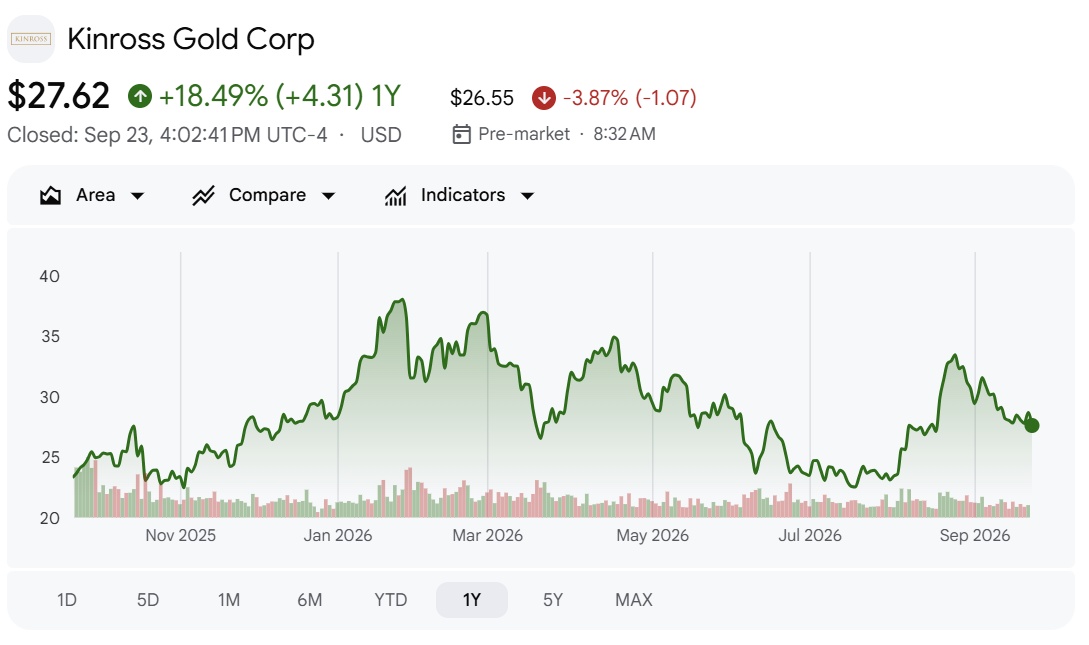Expand the Indicators dropdown arrow
The height and width of the screenshot is (645, 1089).
coord(527,196)
